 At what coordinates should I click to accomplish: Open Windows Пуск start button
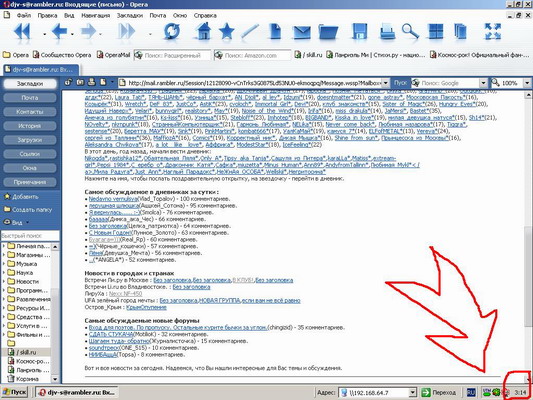point(14,392)
